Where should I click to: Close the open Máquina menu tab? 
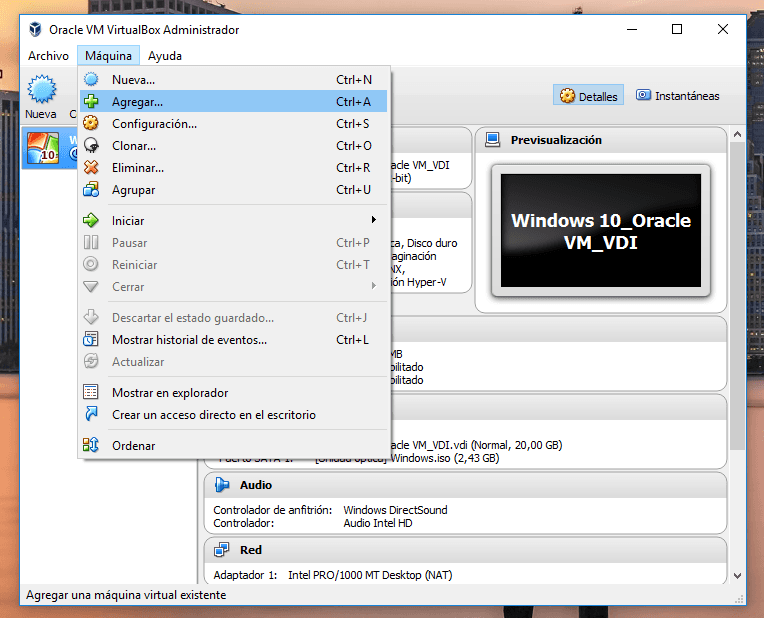pyautogui.click(x=108, y=56)
